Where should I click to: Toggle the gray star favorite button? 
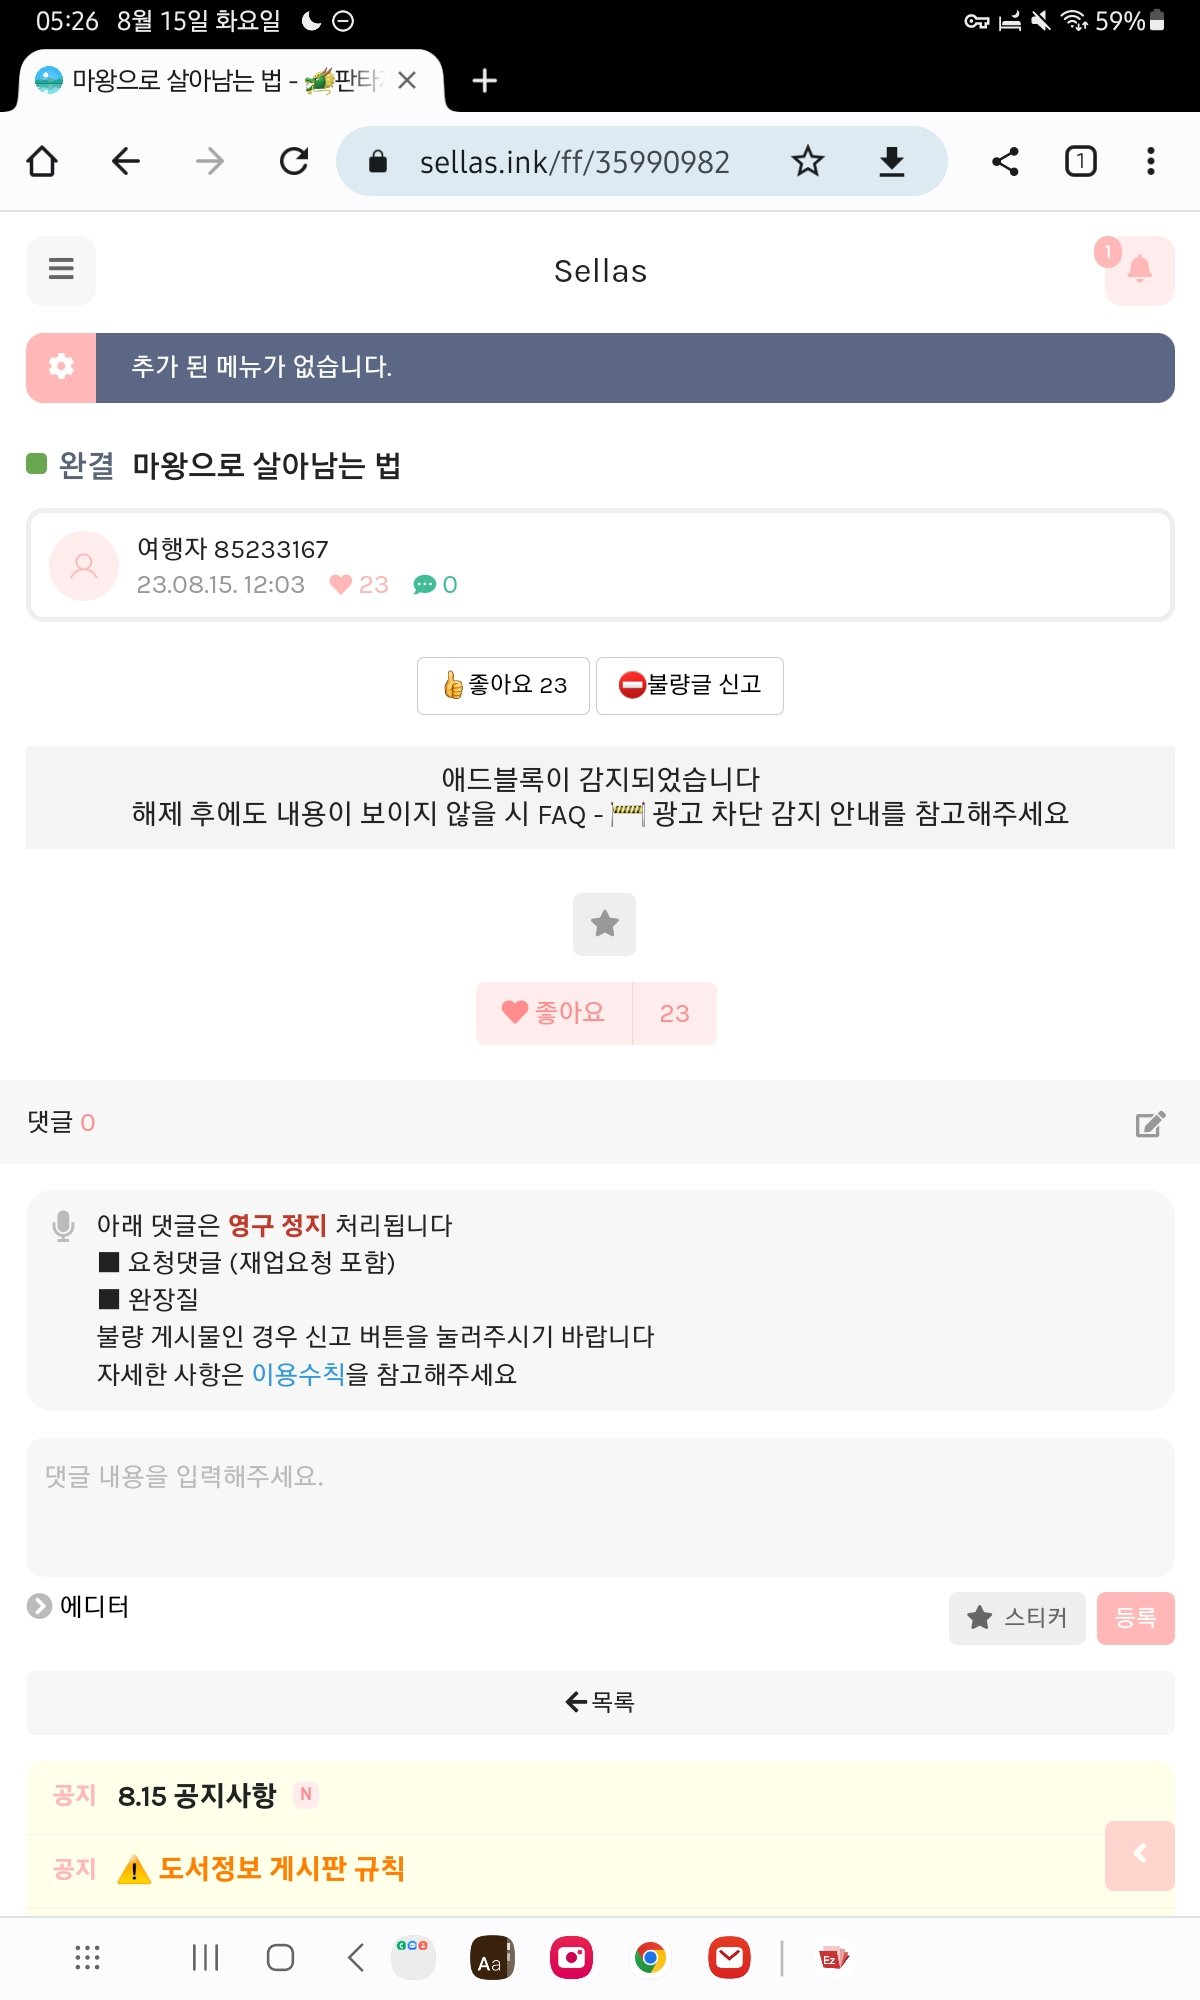coord(604,924)
